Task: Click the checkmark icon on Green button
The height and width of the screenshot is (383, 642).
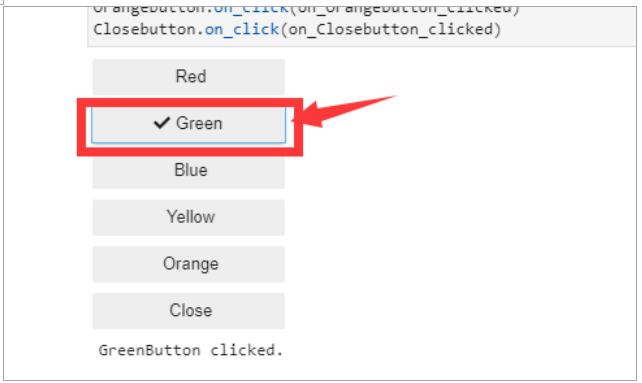Action: [162, 122]
